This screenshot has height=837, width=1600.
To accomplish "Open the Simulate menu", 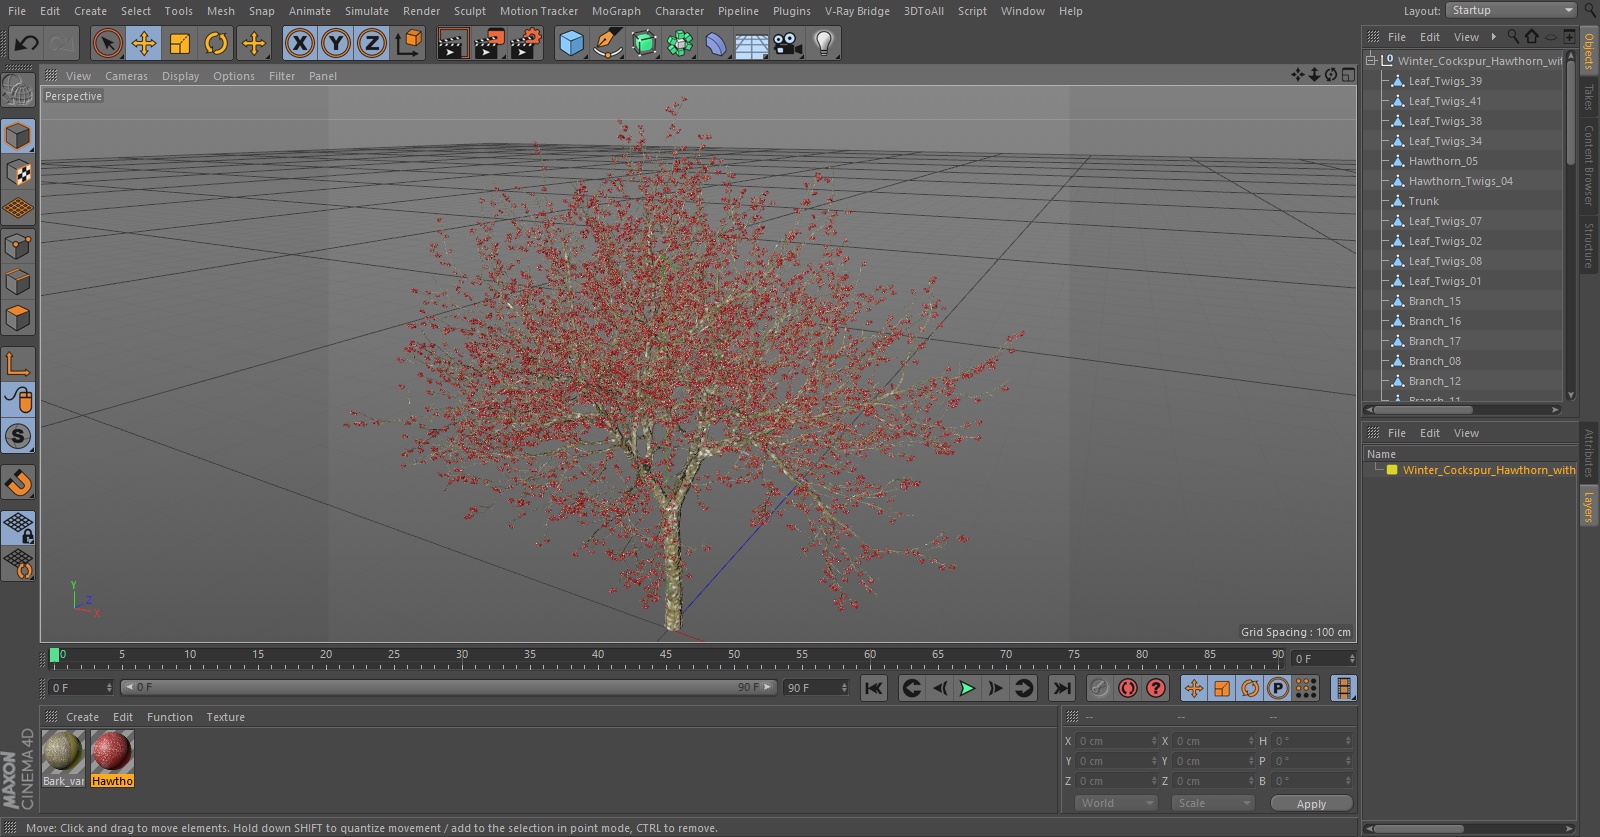I will tap(367, 11).
